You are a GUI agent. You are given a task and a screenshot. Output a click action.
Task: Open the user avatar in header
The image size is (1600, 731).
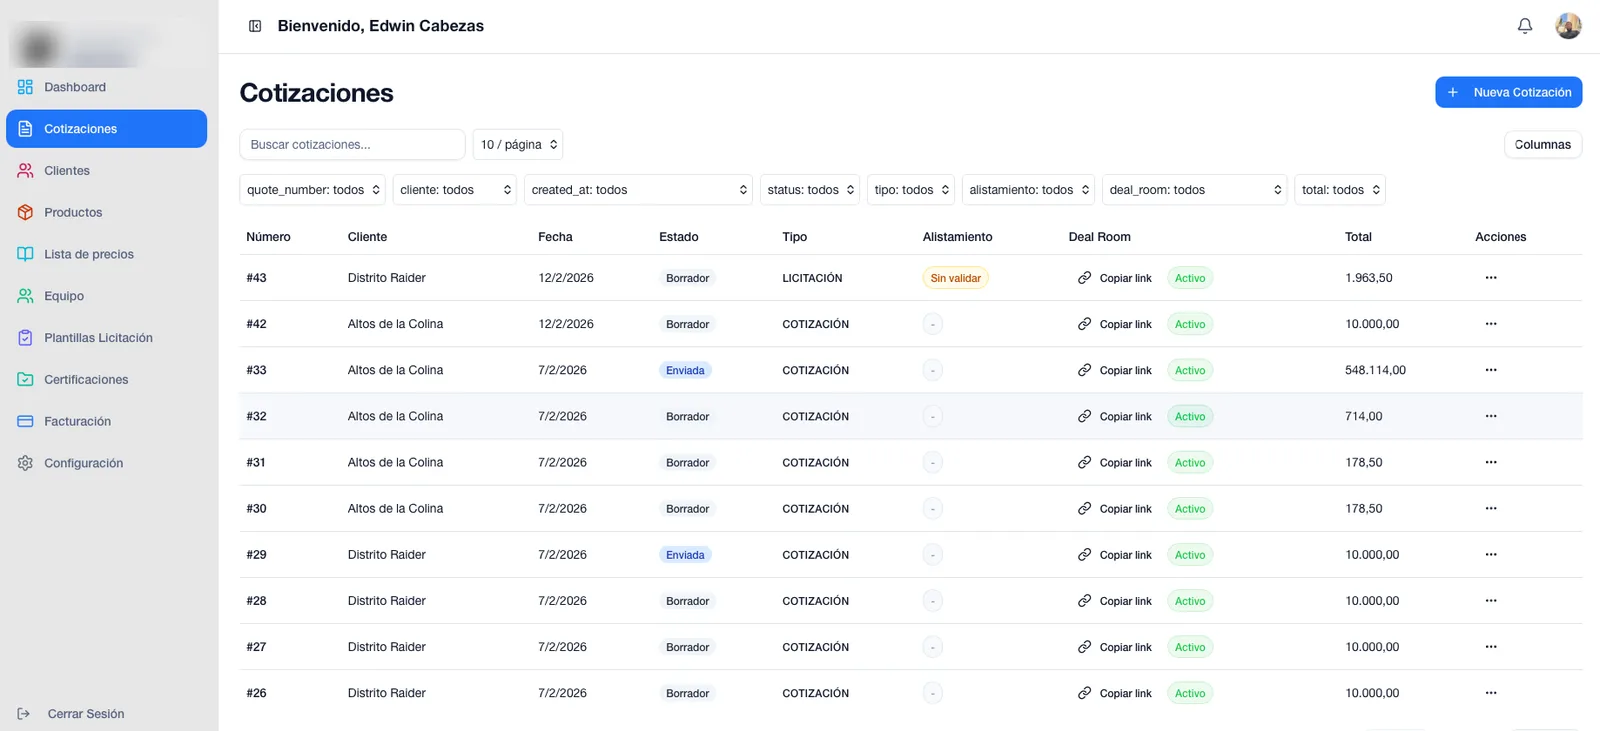(1568, 26)
